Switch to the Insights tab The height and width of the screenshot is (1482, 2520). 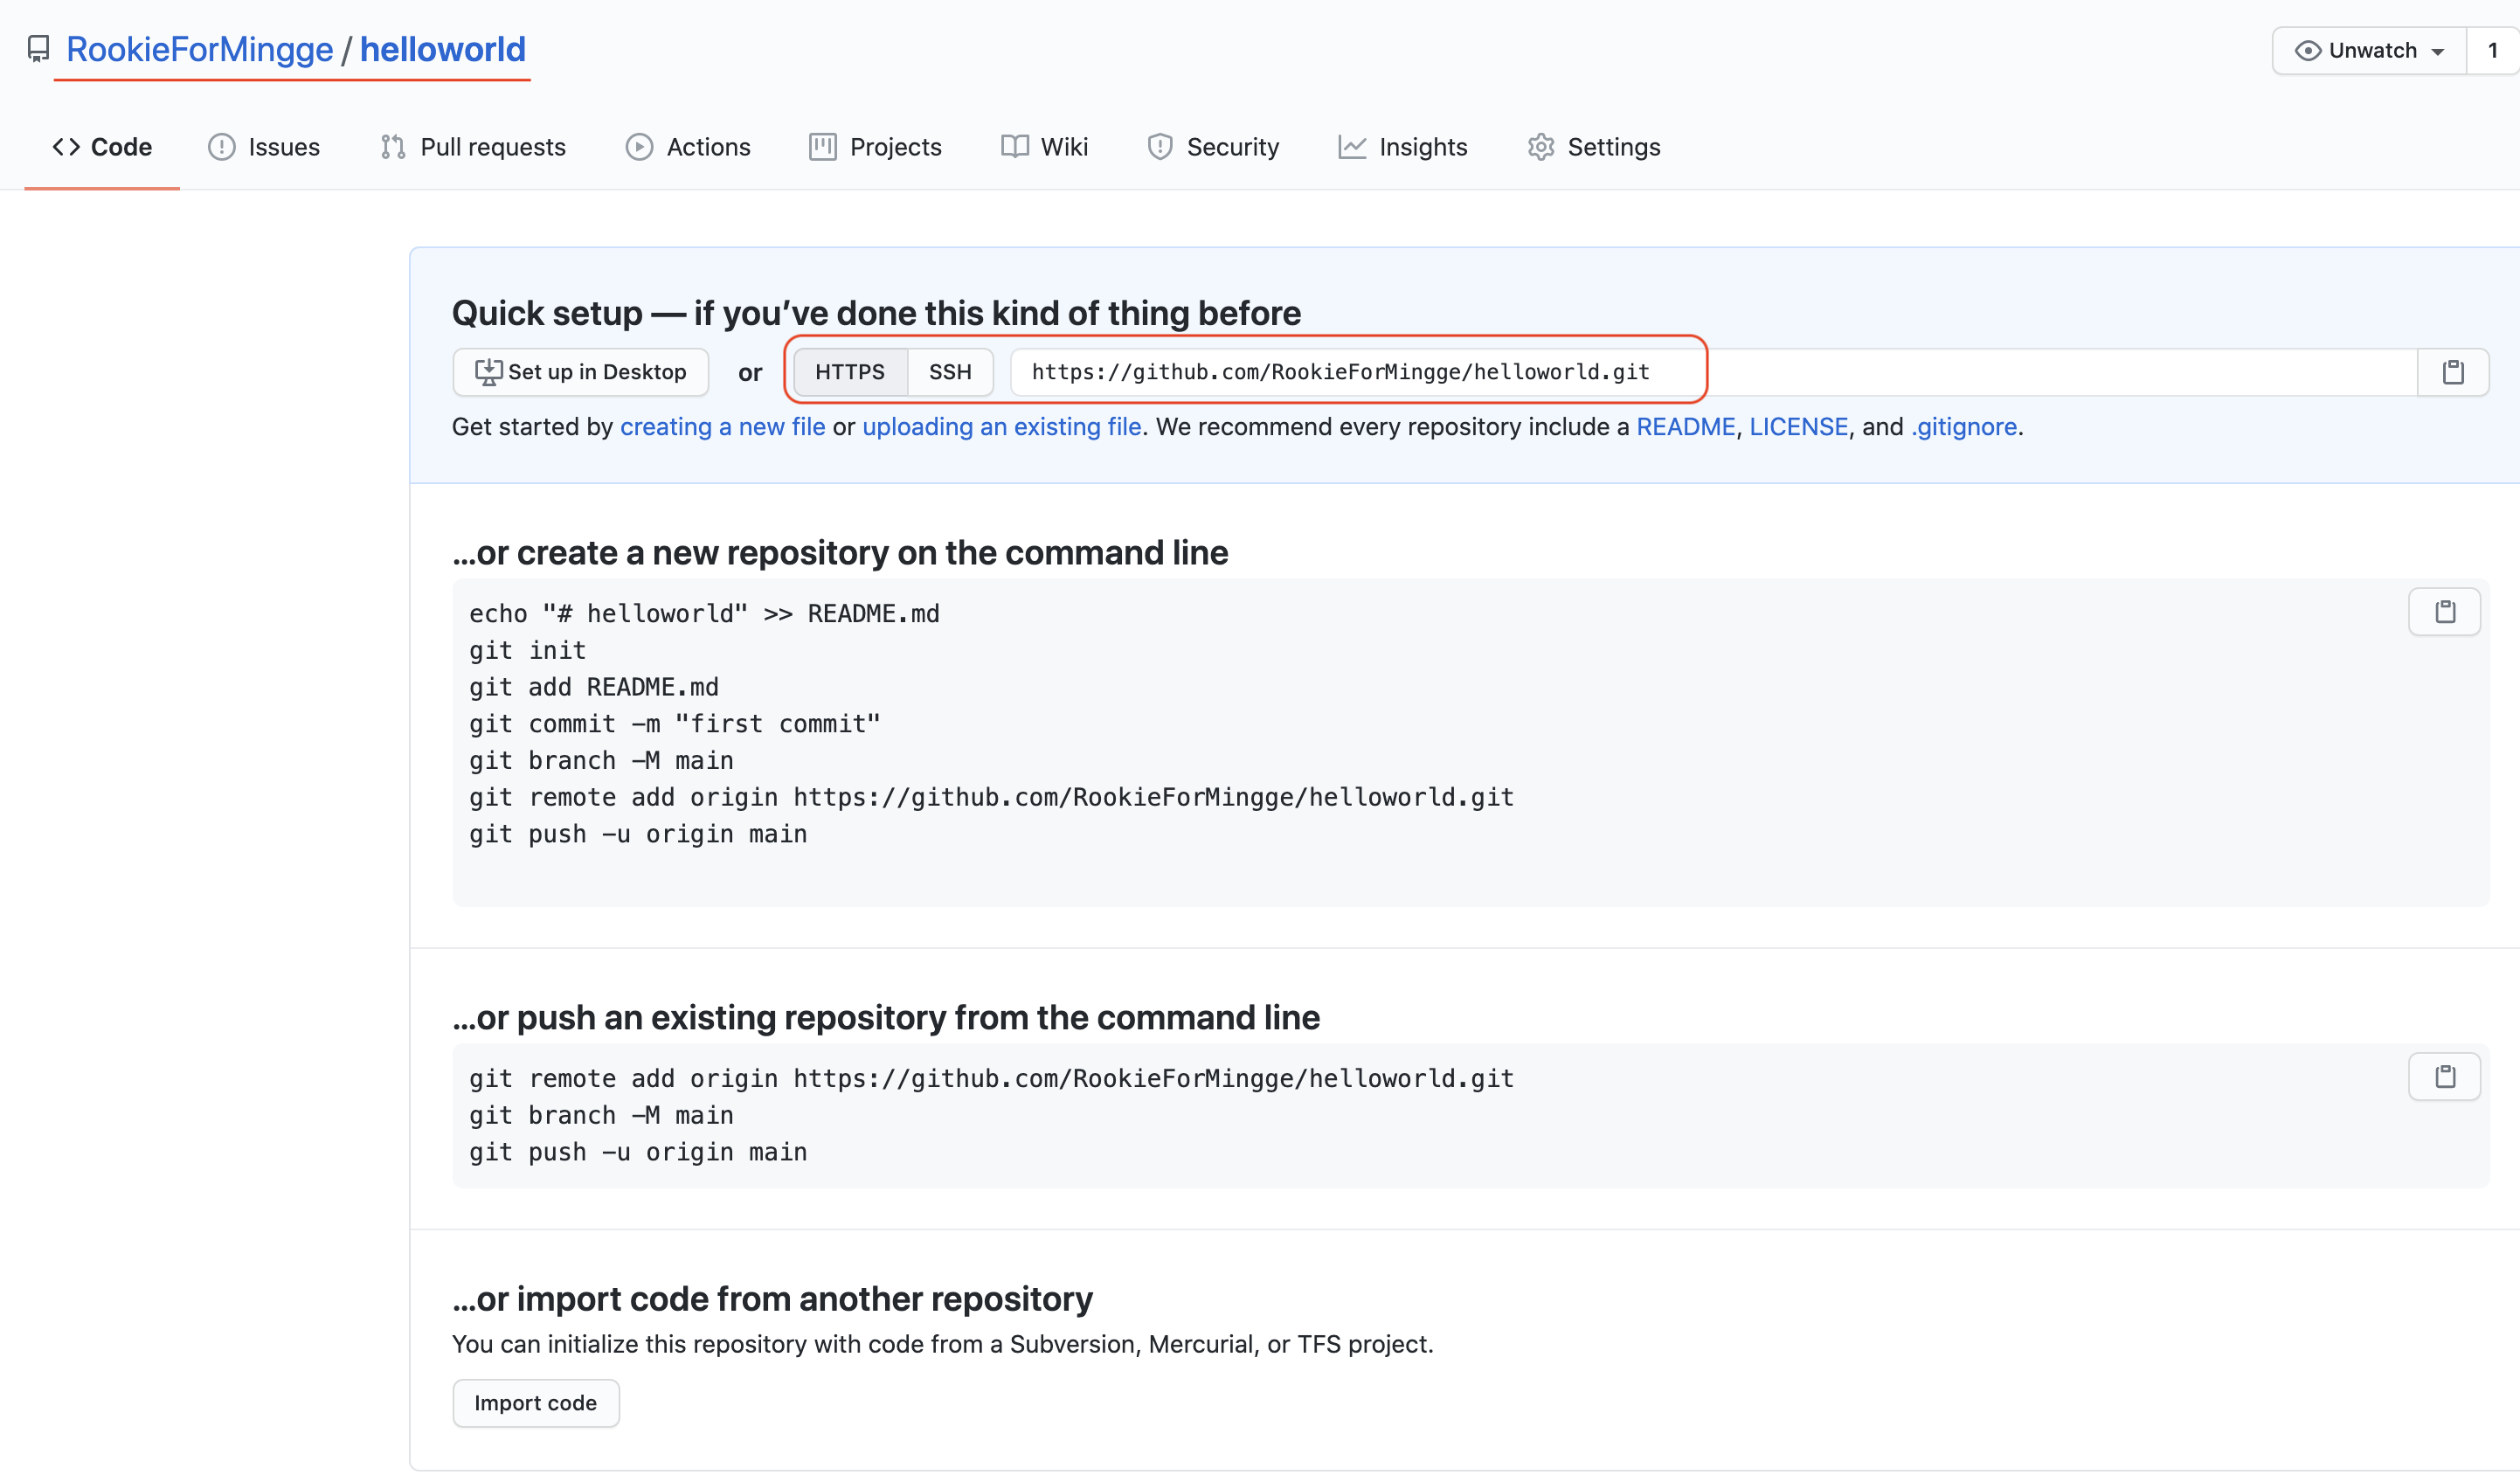1402,147
